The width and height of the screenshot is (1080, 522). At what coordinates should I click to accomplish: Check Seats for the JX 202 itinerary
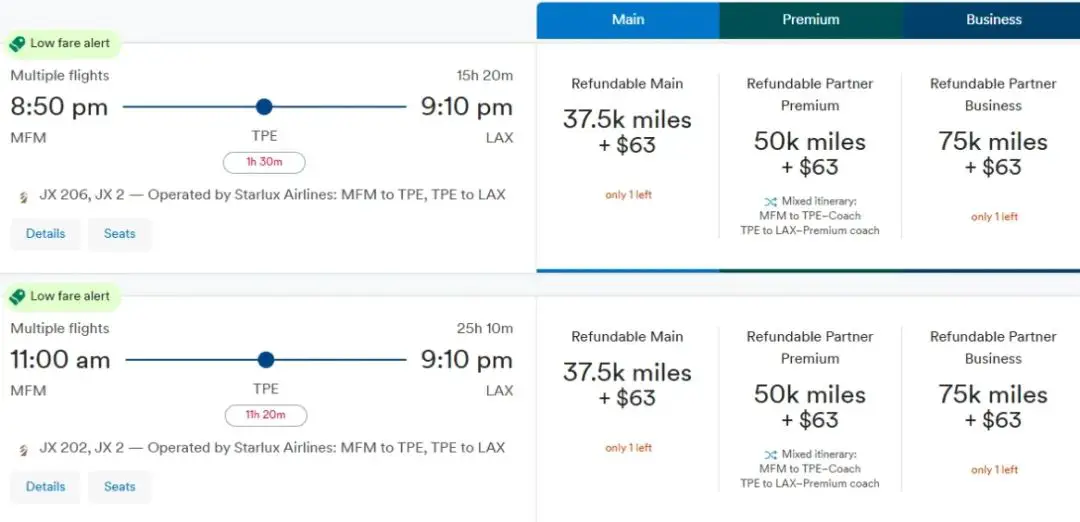(120, 487)
